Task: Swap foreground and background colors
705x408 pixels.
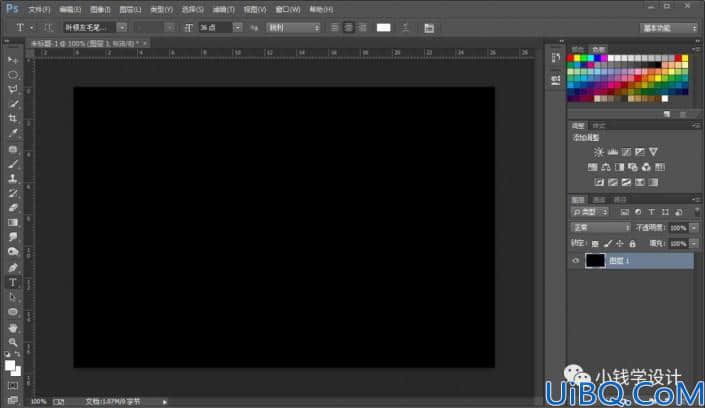Action: pyautogui.click(x=17, y=354)
